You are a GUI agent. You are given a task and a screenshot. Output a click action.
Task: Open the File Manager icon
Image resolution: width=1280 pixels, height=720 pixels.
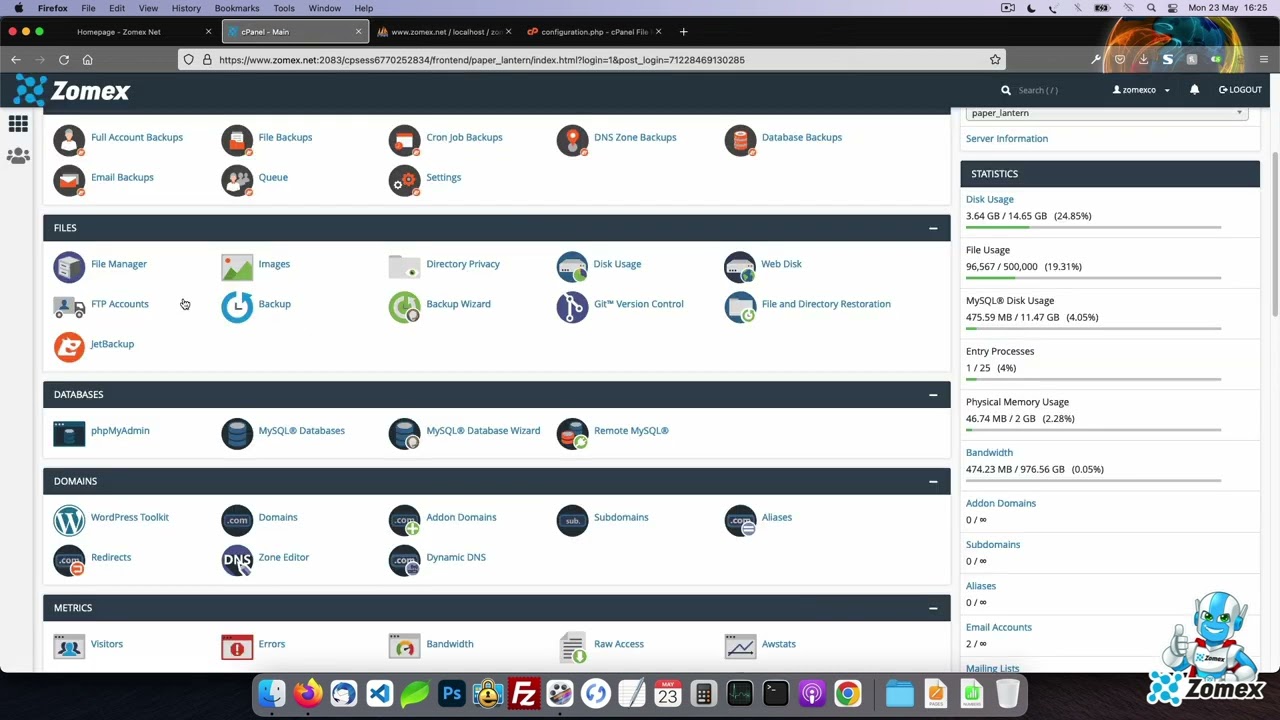(69, 267)
